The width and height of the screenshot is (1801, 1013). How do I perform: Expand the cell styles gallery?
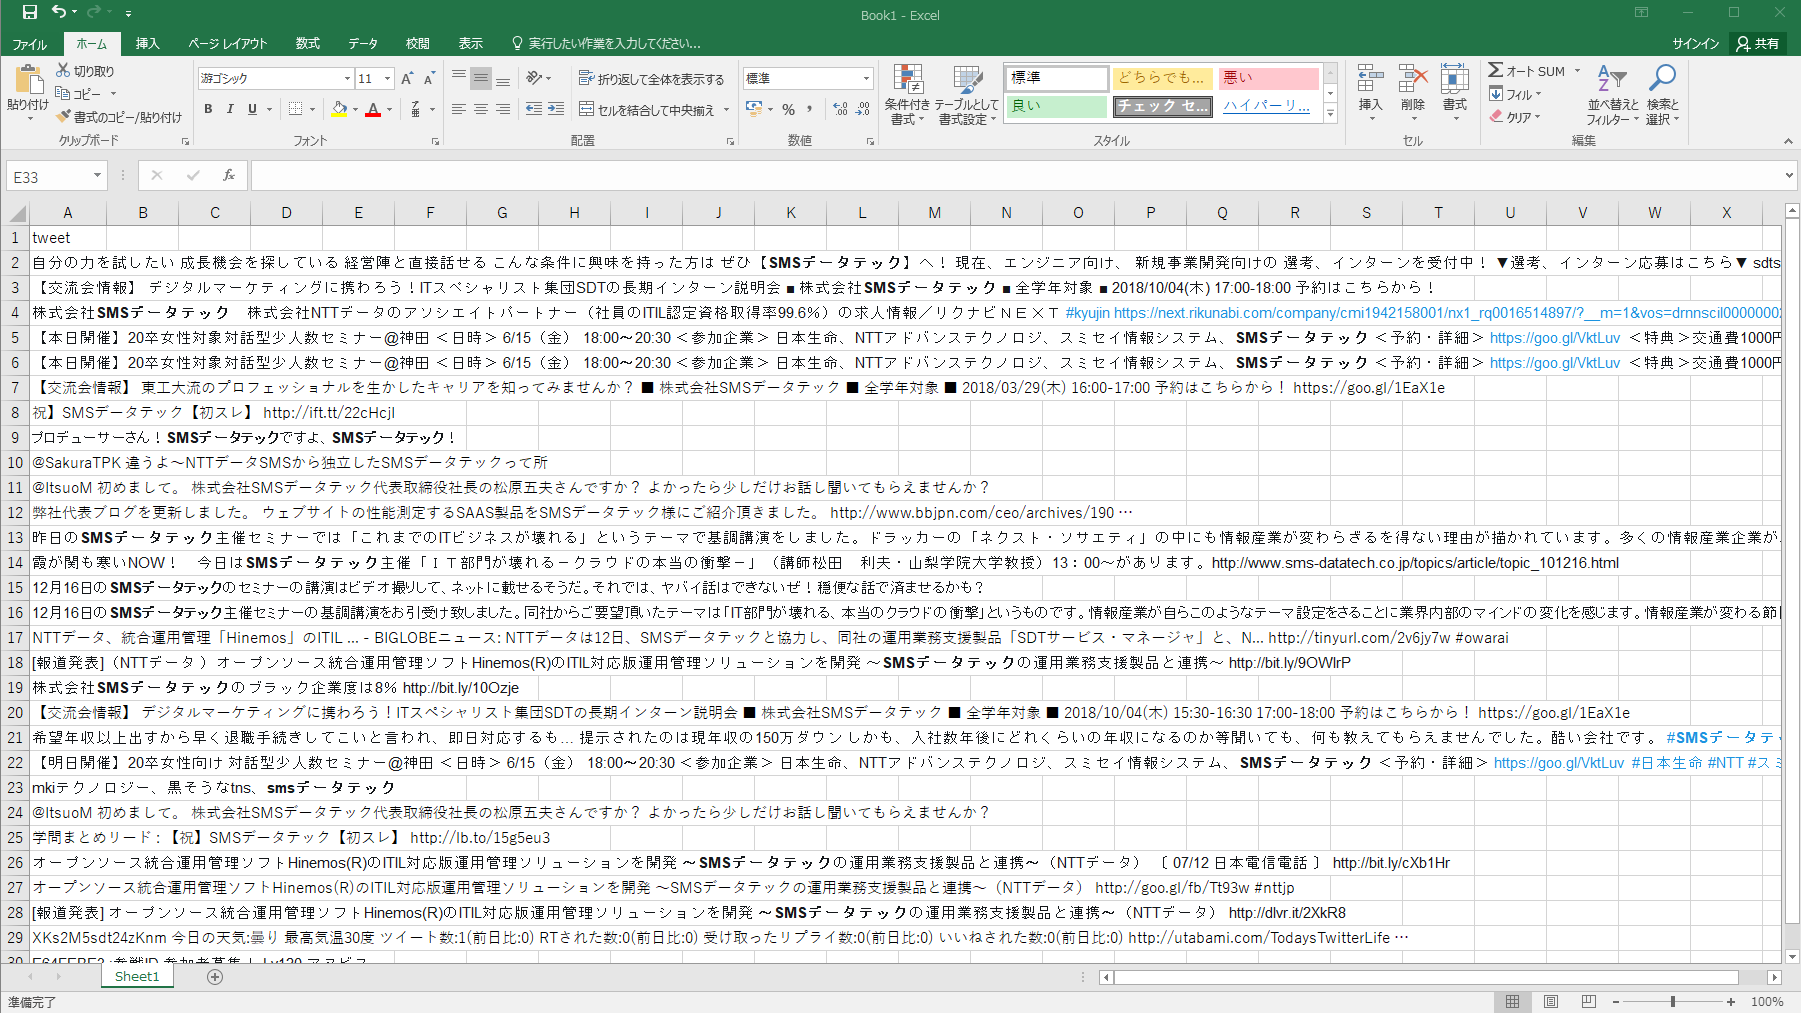pyautogui.click(x=1330, y=114)
